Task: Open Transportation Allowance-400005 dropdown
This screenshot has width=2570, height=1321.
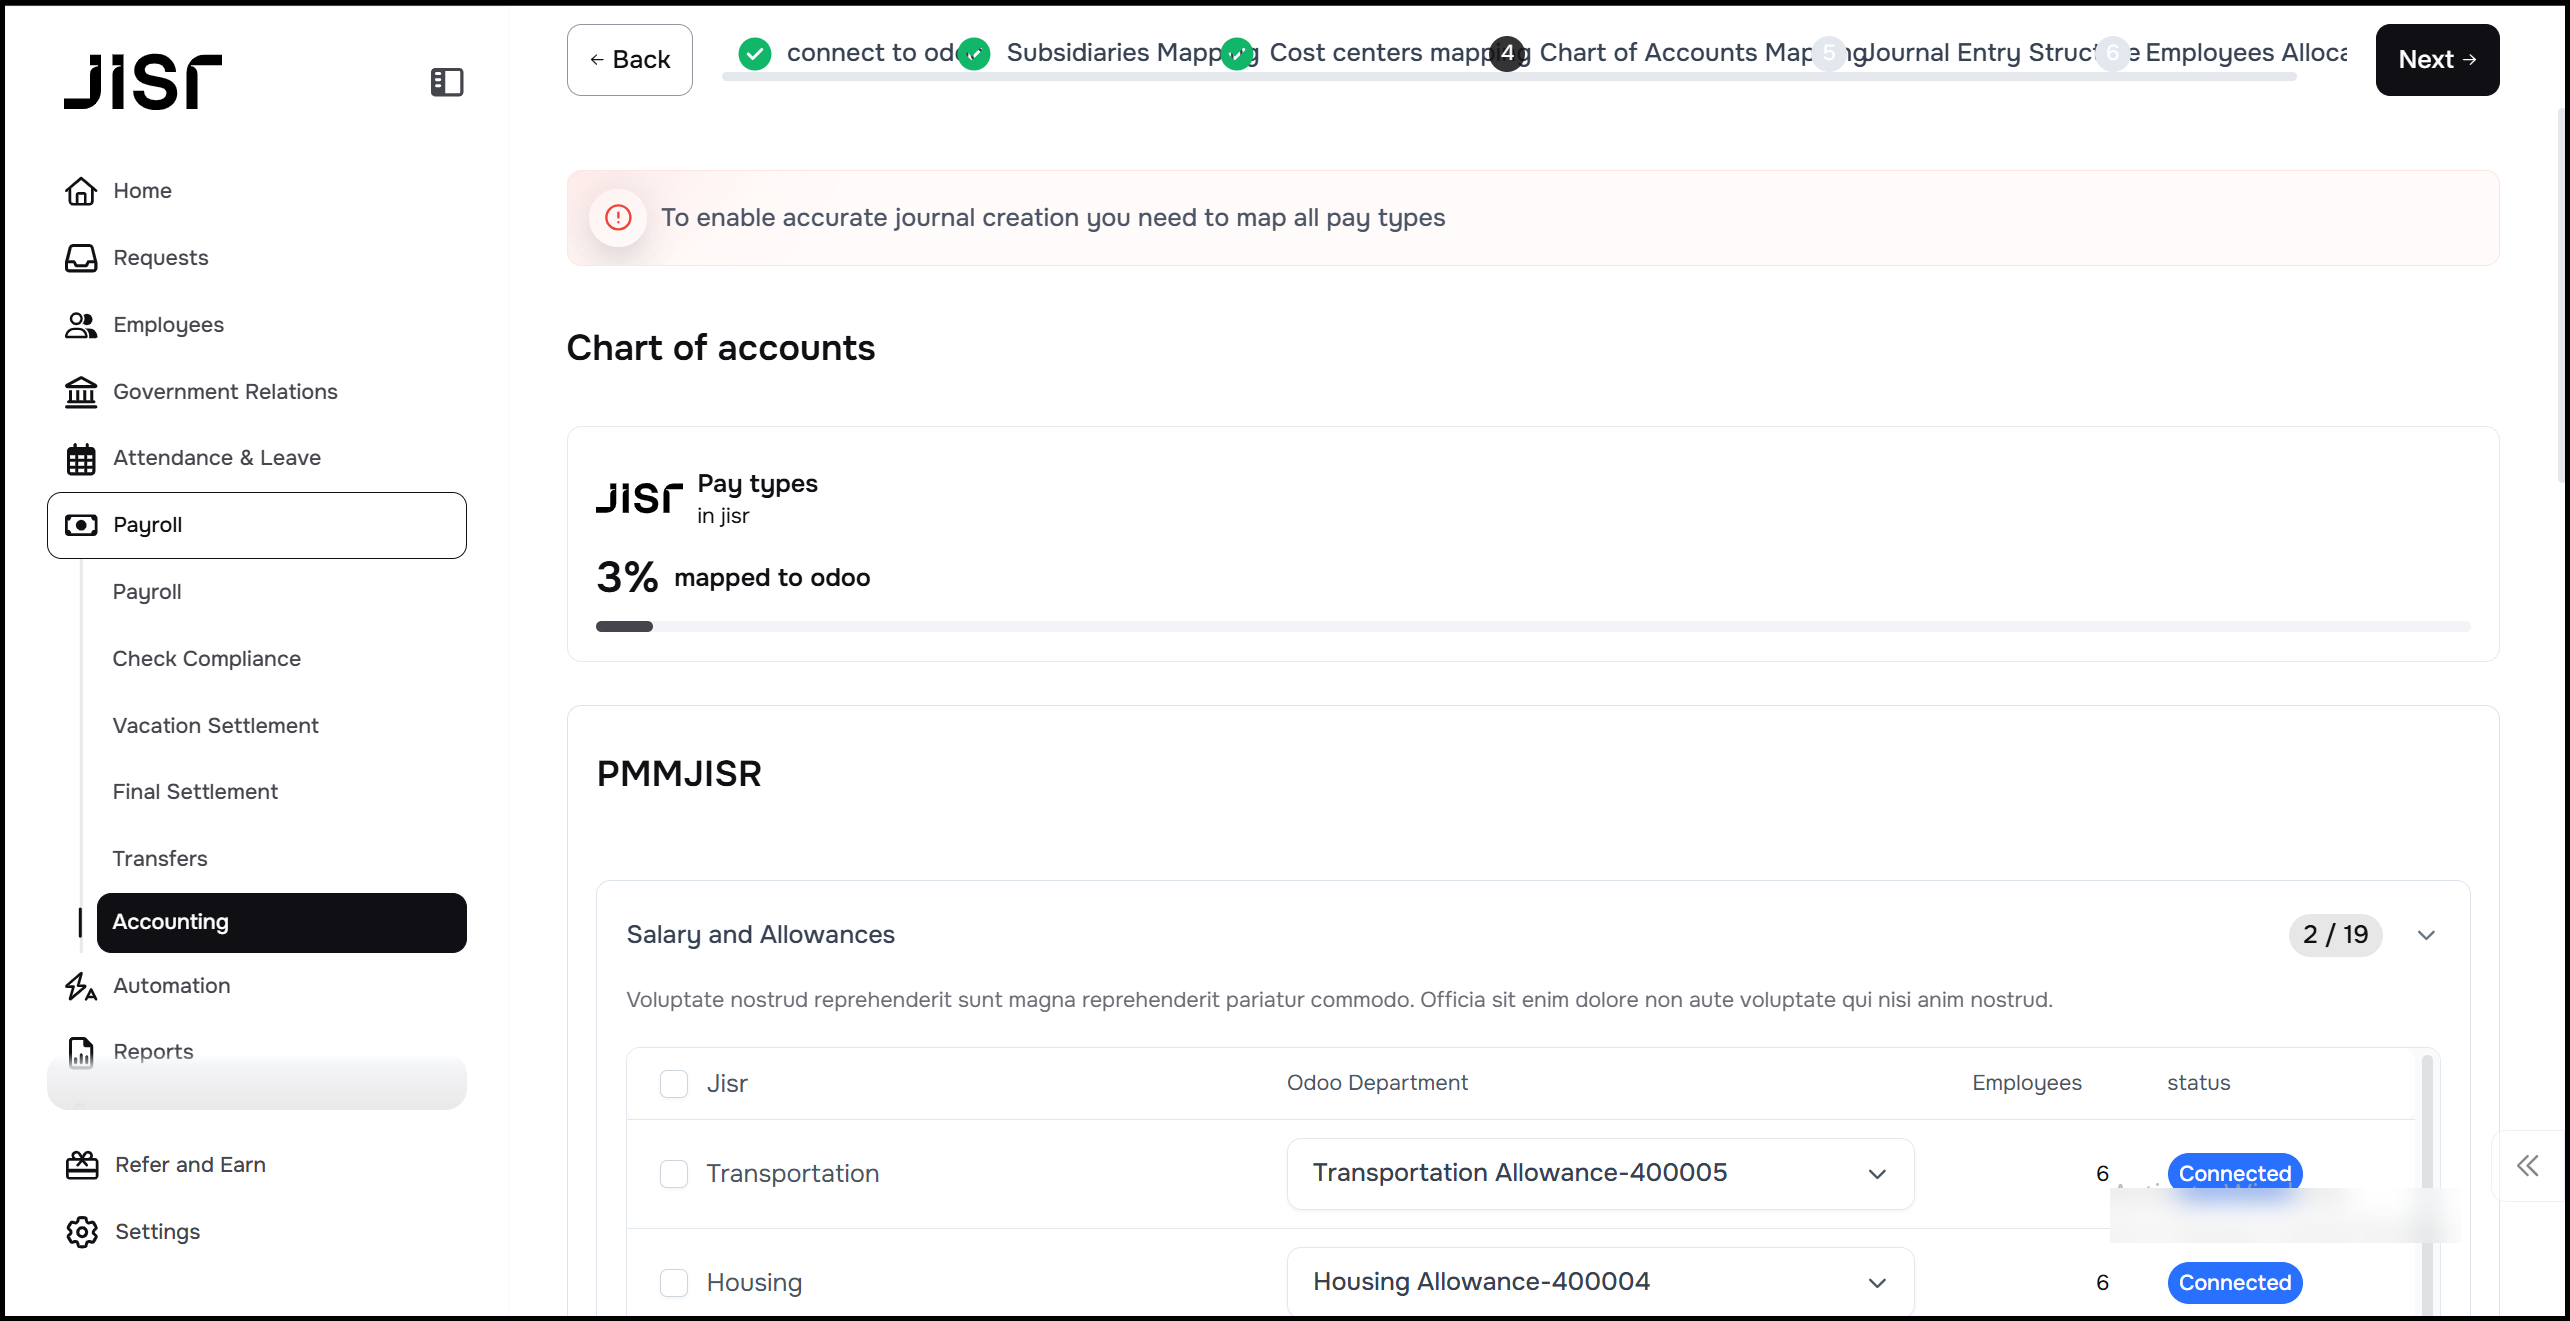Action: click(x=1600, y=1174)
